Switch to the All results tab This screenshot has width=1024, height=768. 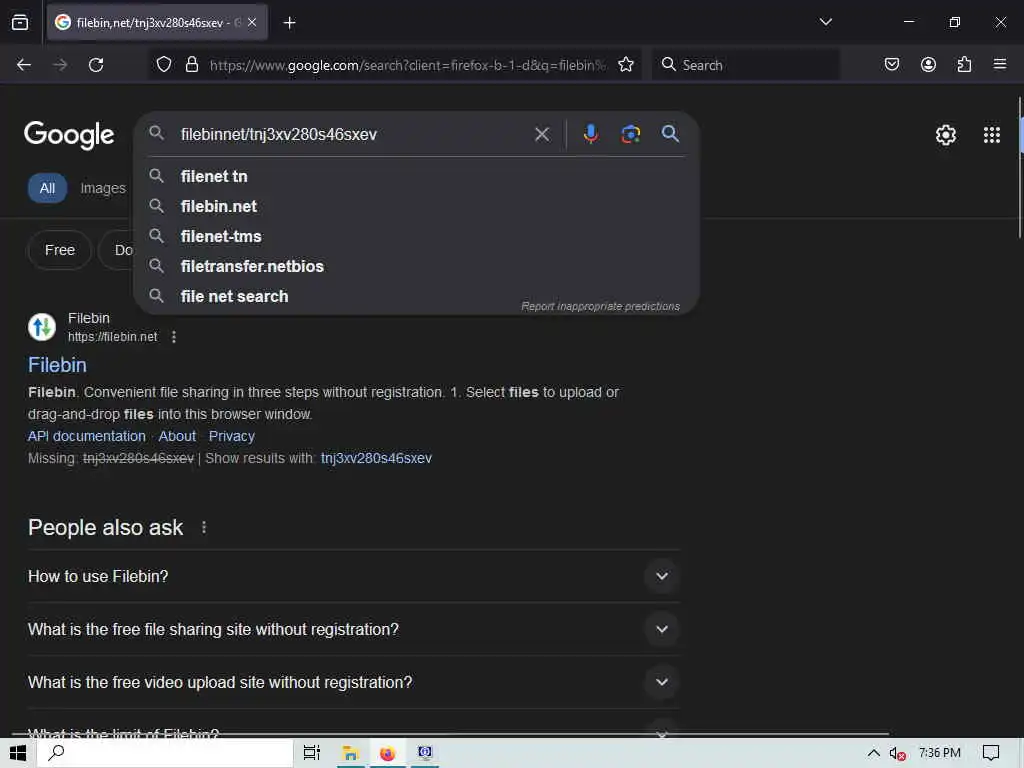pyautogui.click(x=47, y=188)
